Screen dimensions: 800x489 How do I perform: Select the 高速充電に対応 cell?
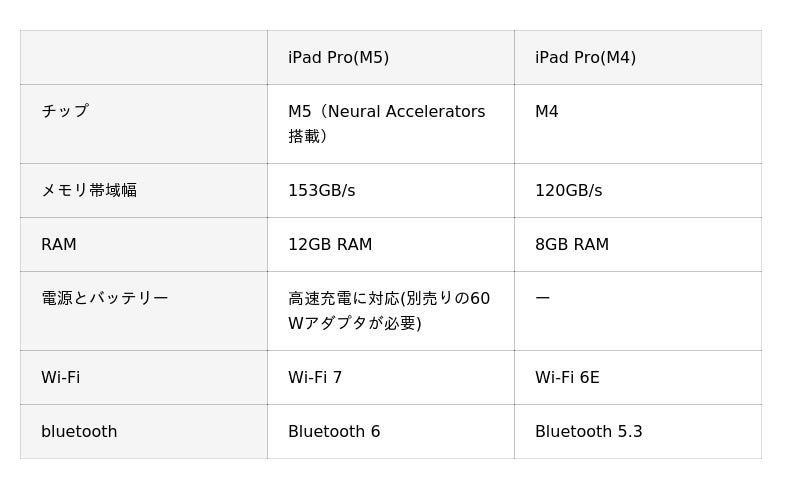point(389,310)
